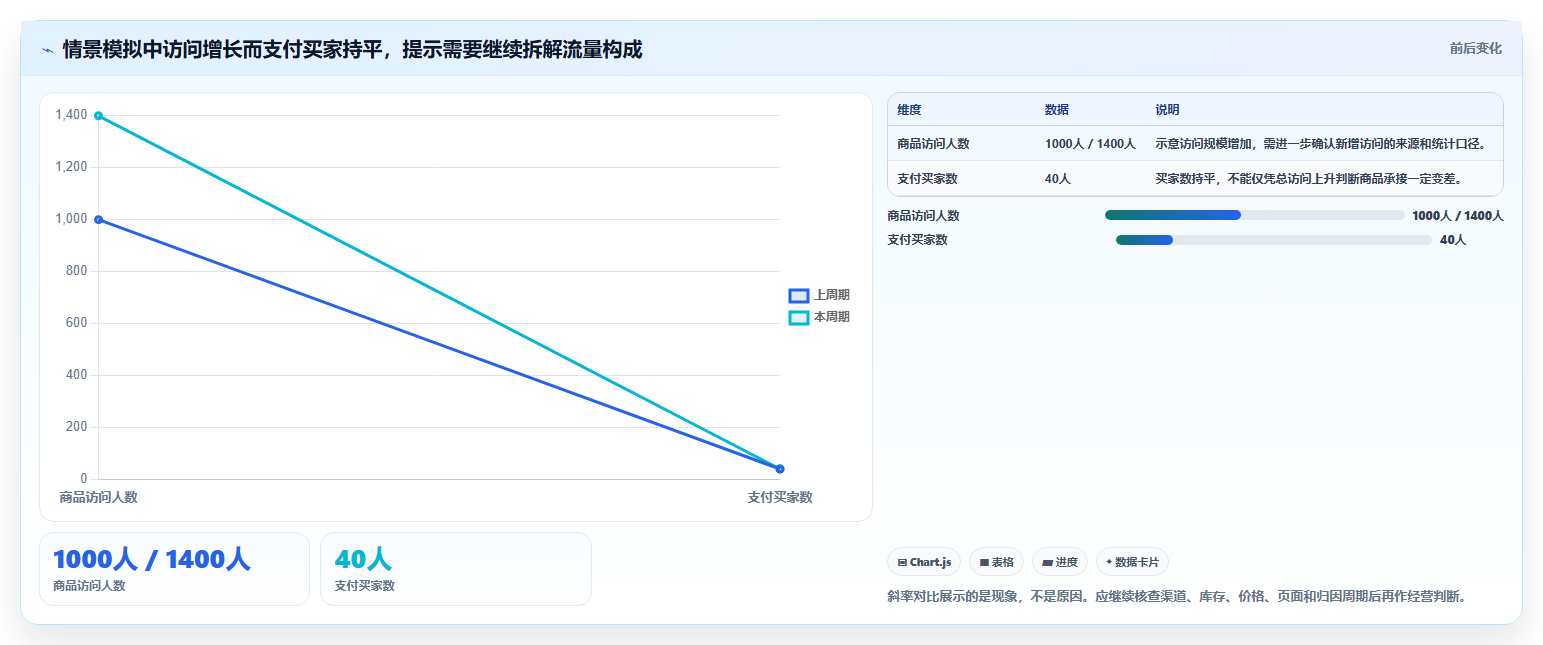This screenshot has width=1543, height=645.
Task: Select the Chart.js tag
Action: point(924,562)
